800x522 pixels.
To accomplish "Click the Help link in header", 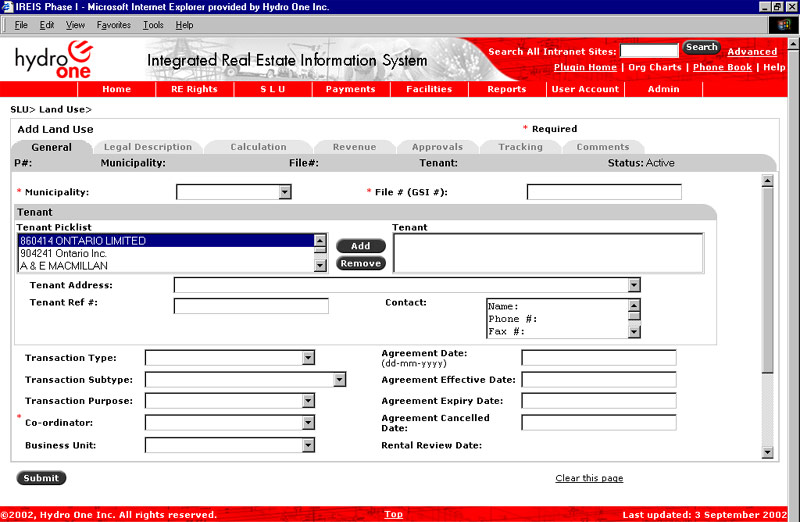I will coord(774,67).
